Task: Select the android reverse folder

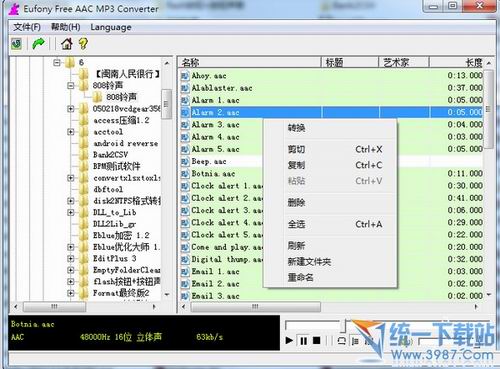Action: tap(126, 143)
